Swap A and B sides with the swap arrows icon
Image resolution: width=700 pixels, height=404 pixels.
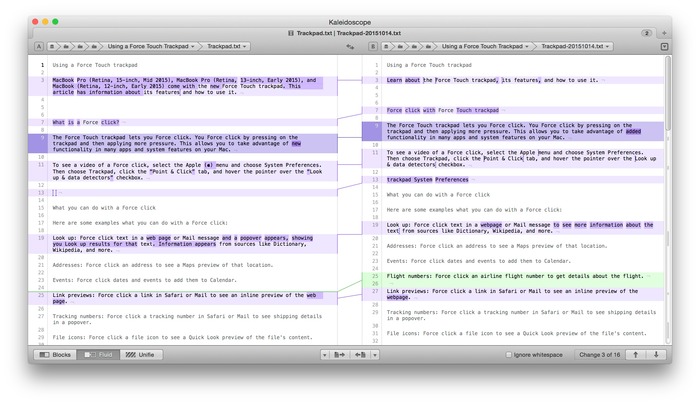tap(350, 46)
